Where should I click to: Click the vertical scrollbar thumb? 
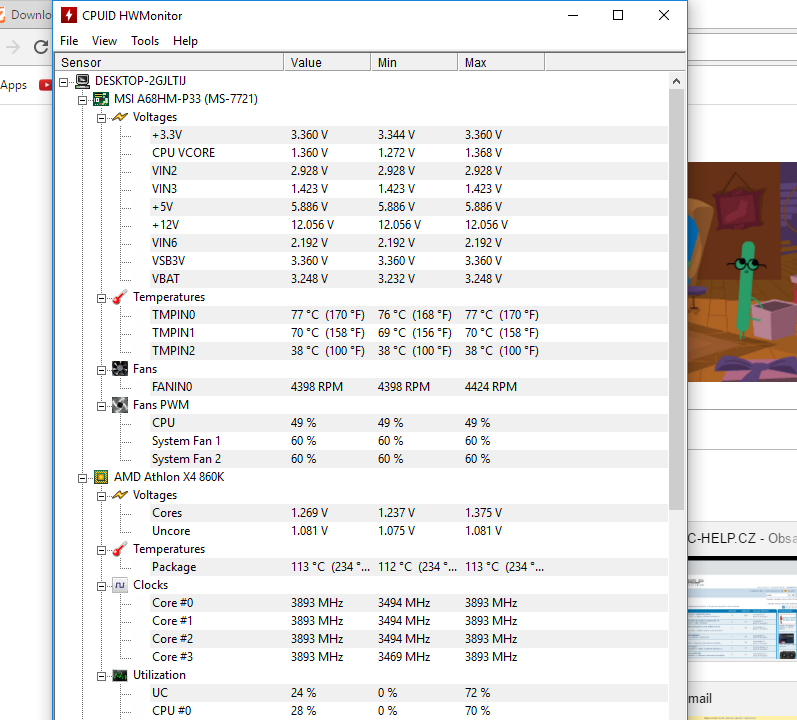click(676, 300)
